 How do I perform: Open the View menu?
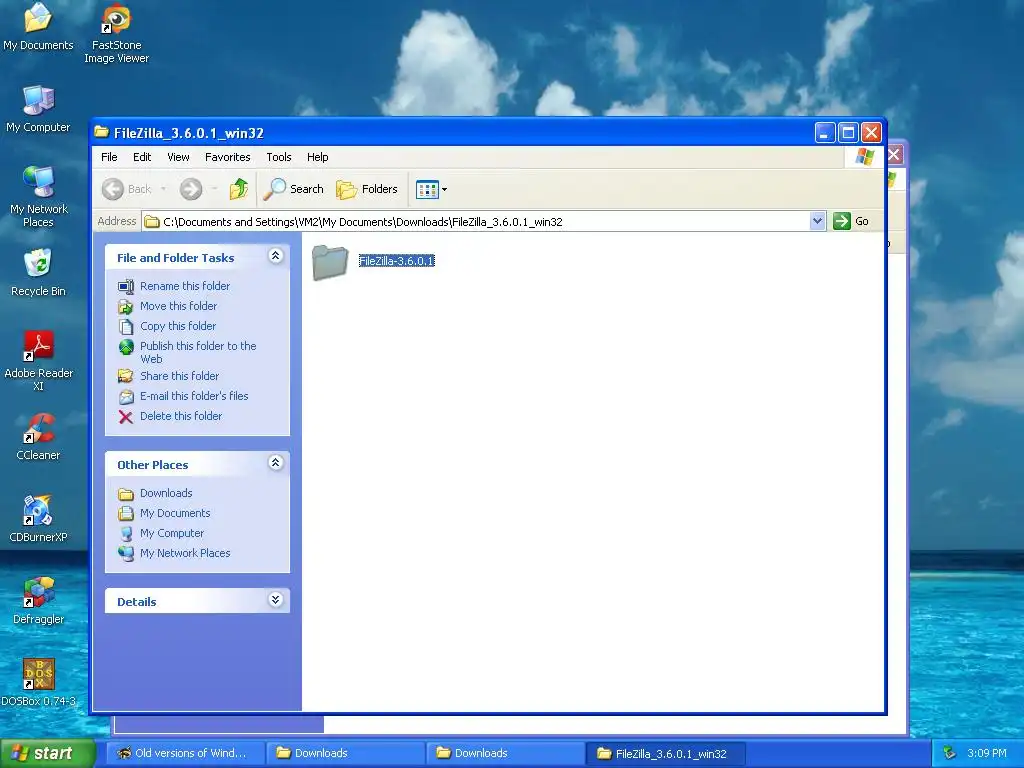click(x=178, y=157)
